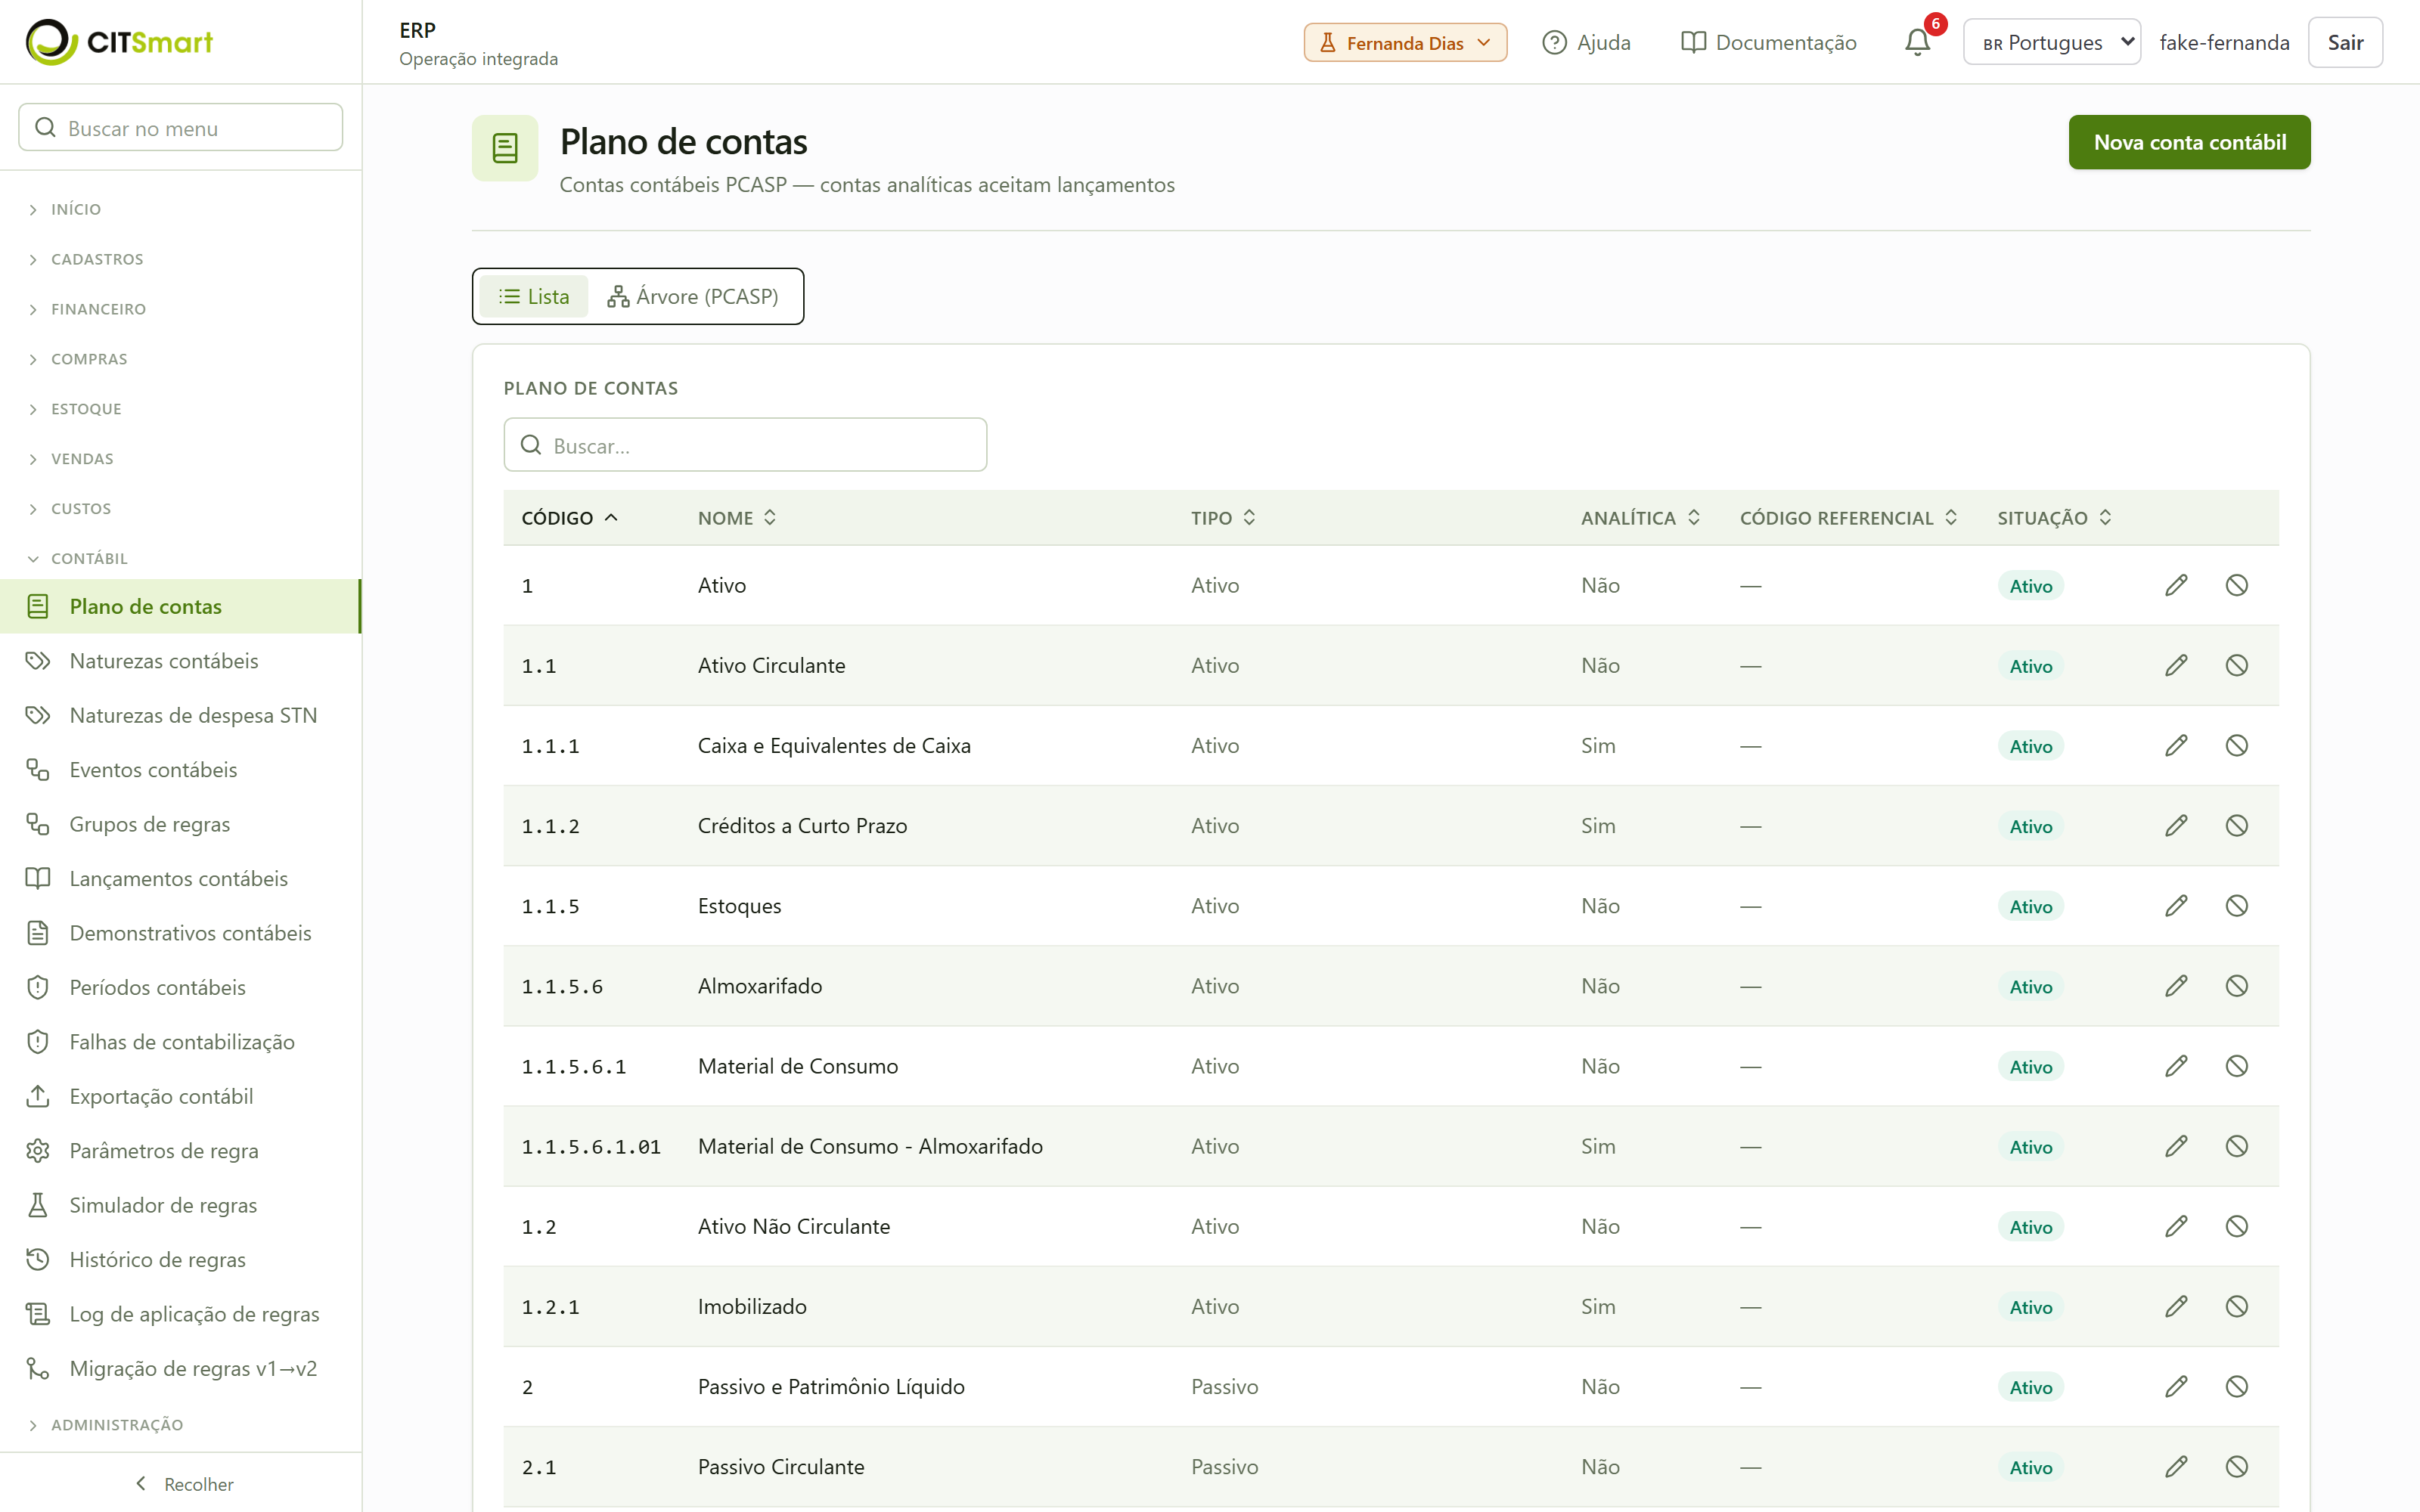
Task: Sort table by NOME column
Action: 737,518
